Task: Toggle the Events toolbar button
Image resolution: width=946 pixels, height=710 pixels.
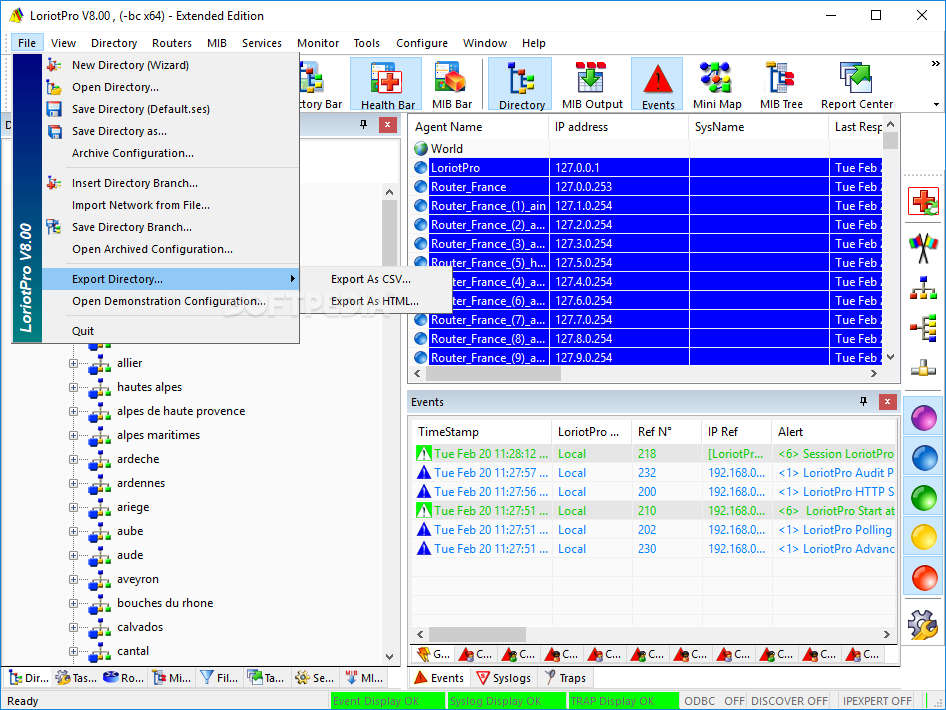Action: [657, 84]
